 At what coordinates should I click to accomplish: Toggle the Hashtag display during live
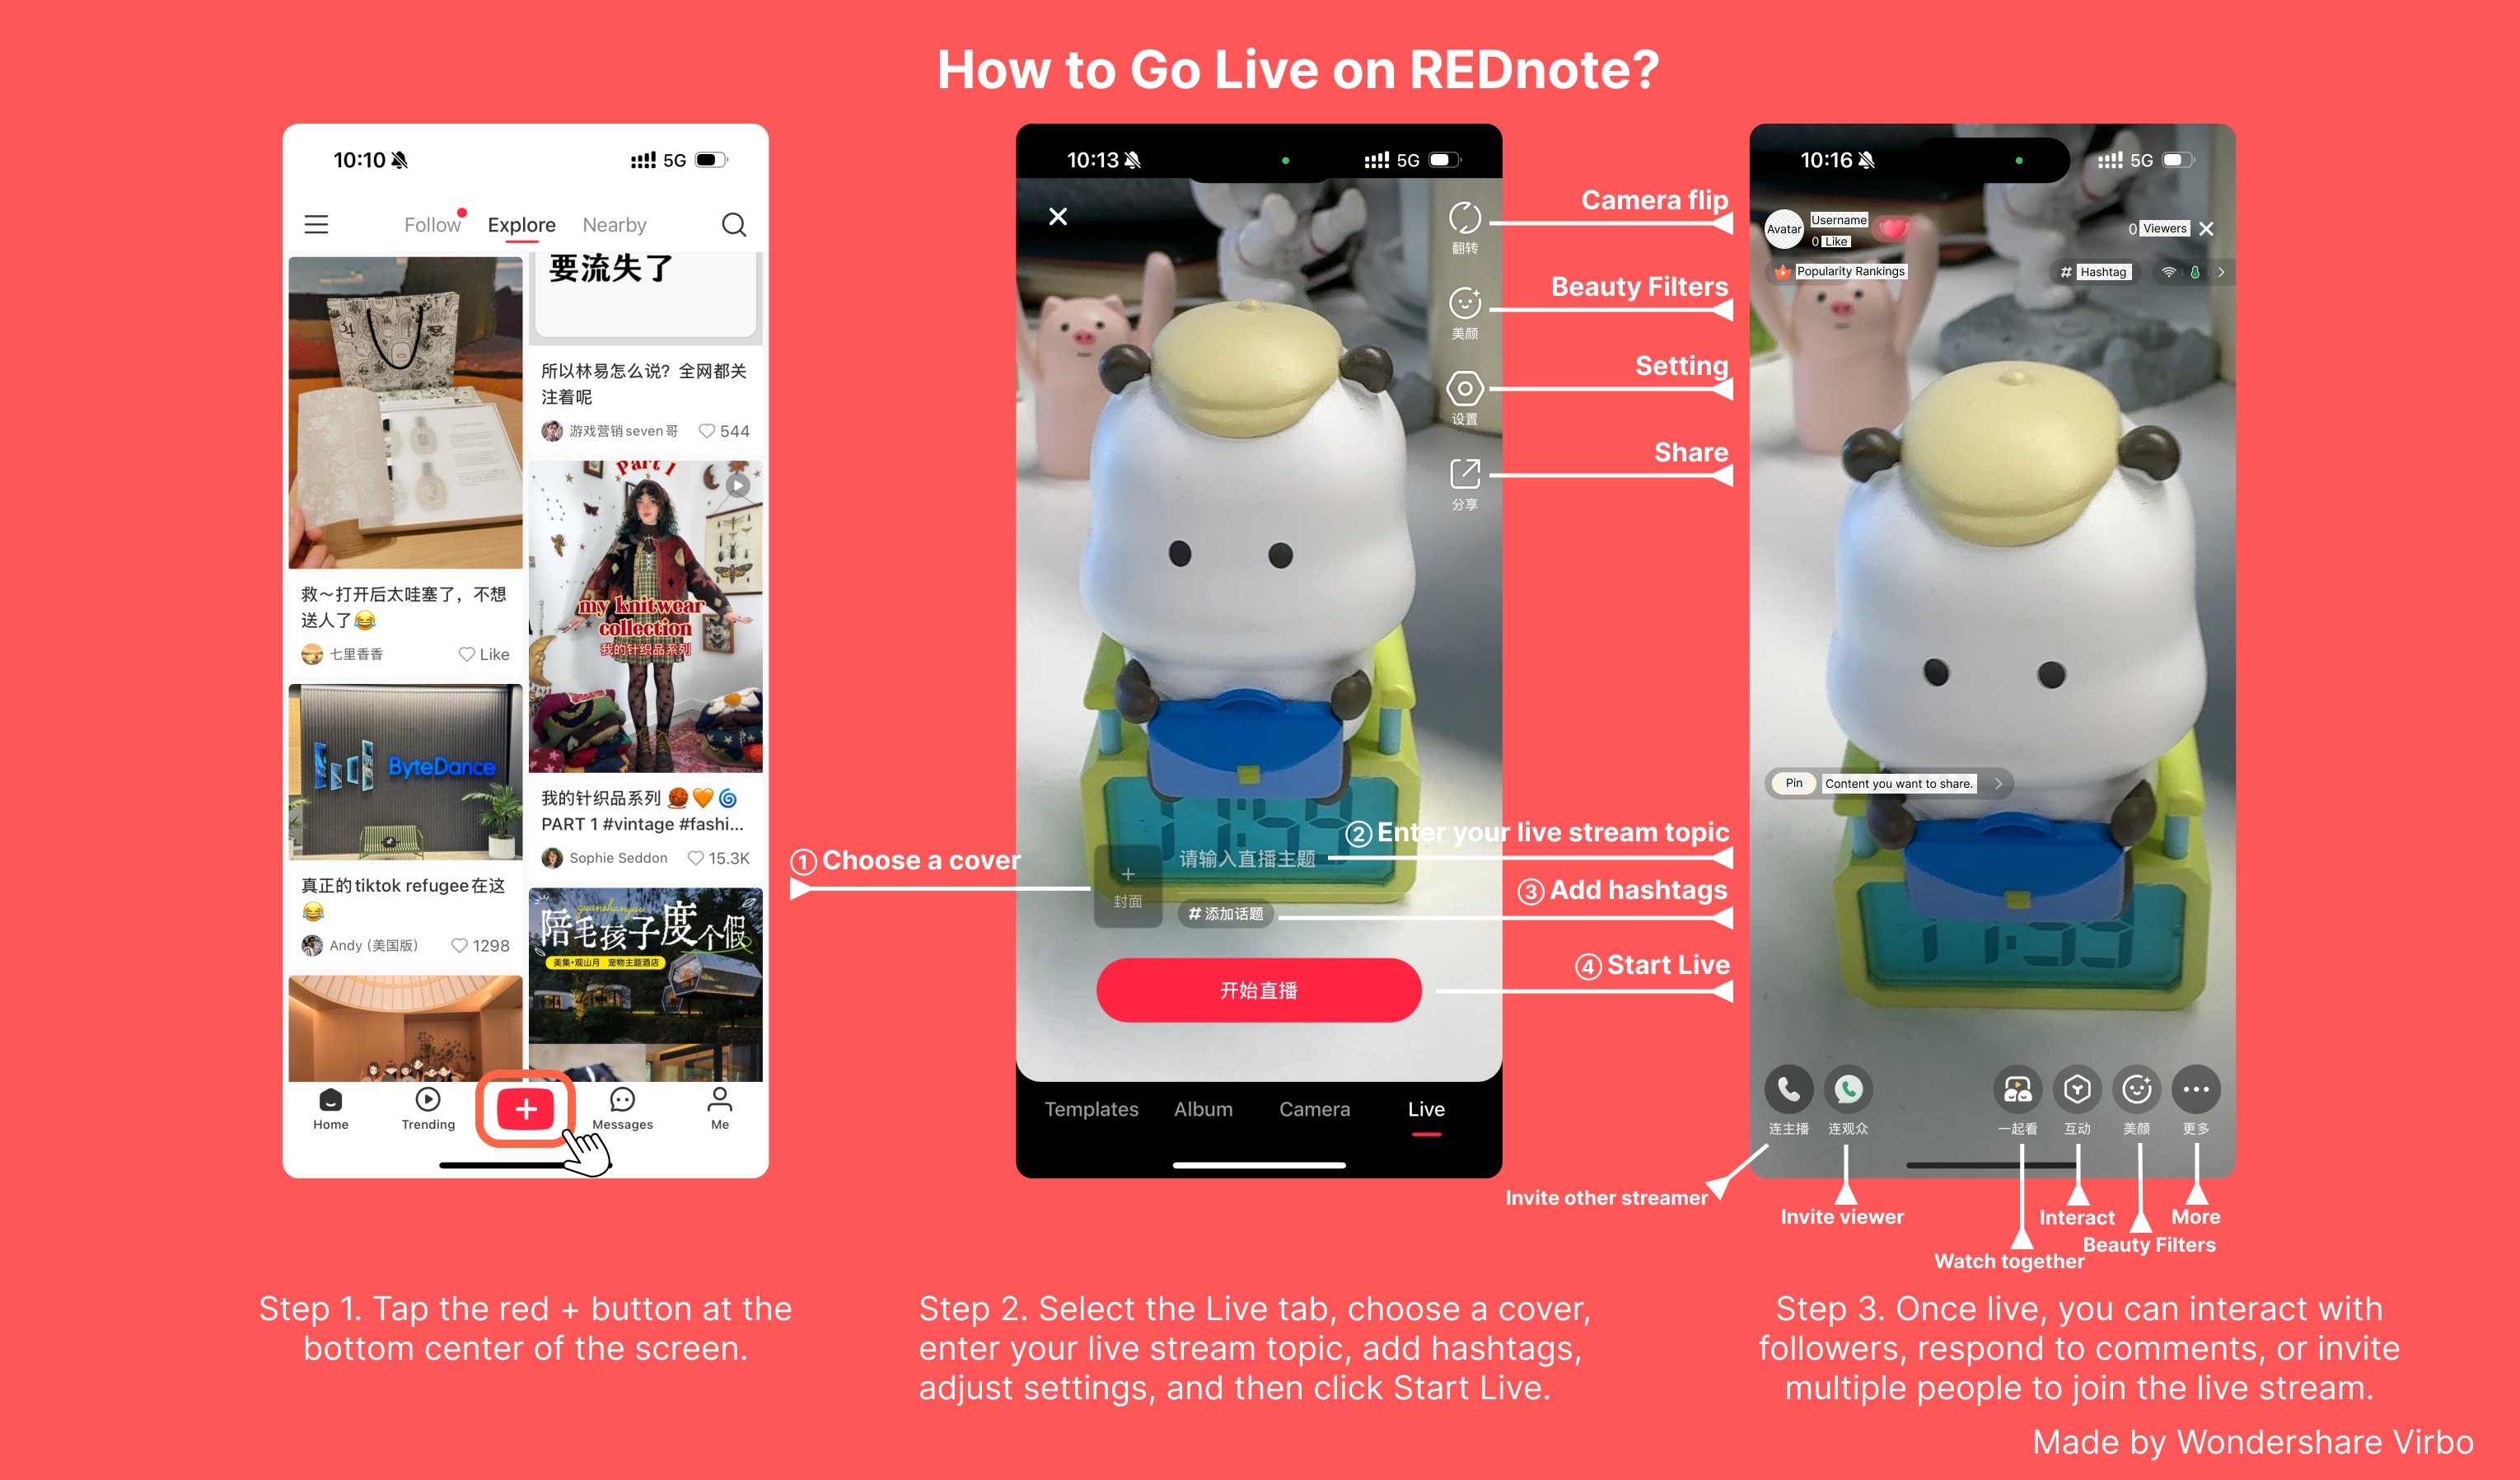tap(2096, 273)
